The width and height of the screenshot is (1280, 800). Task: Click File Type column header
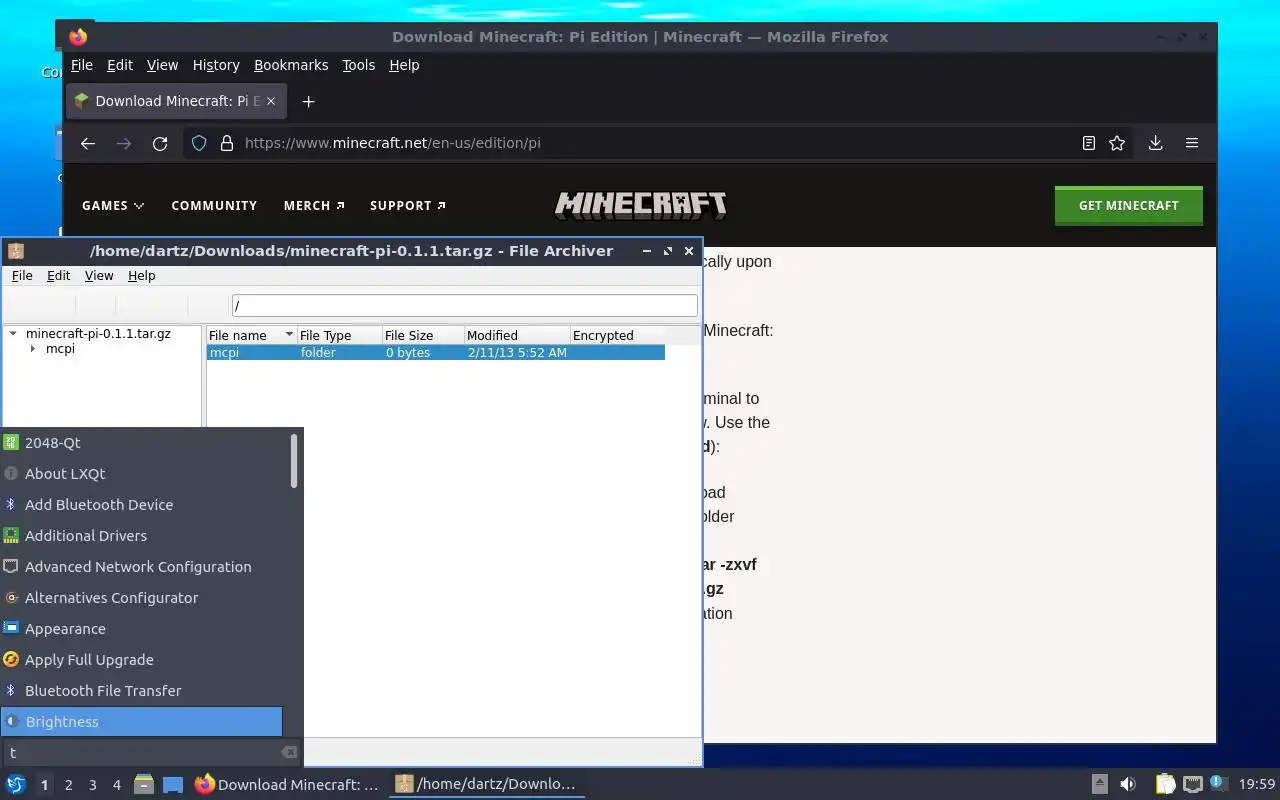tap(339, 335)
